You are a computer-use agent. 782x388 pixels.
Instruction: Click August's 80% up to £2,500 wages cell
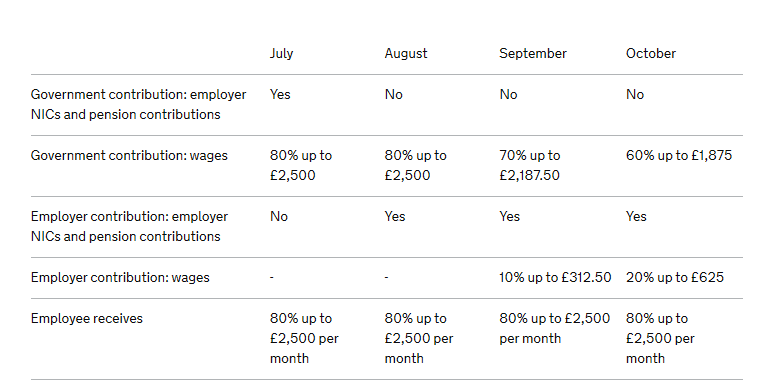click(x=415, y=166)
